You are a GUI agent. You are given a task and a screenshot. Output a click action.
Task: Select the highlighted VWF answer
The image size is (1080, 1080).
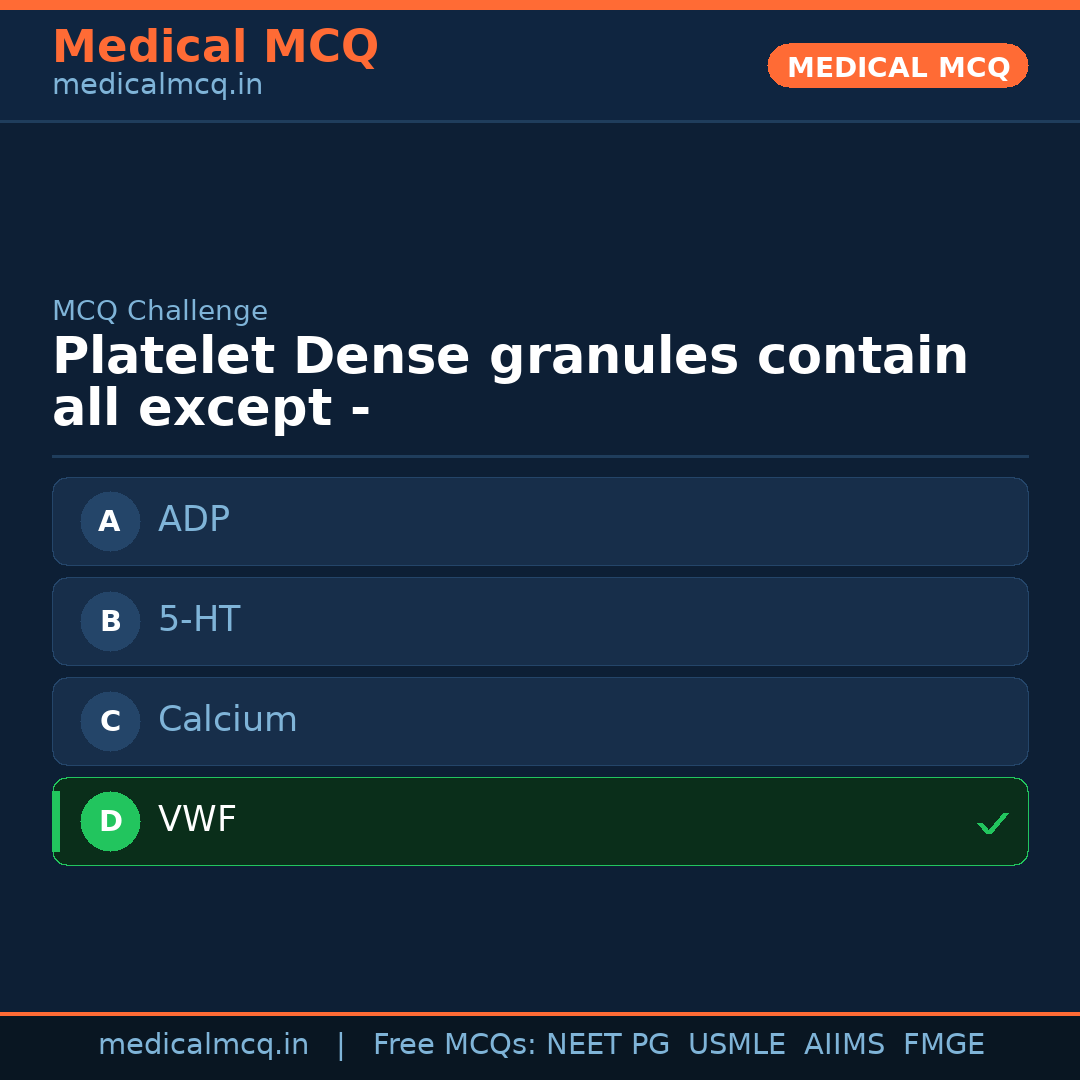pos(540,821)
